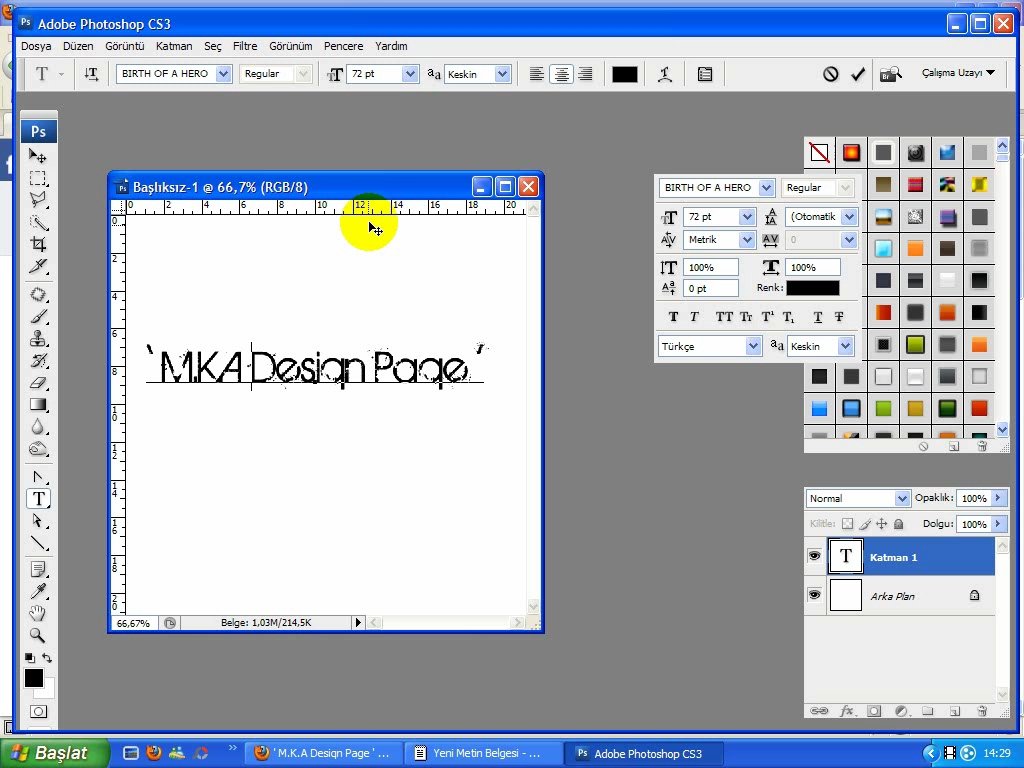
Task: Select the Rectangular Marquee tool
Action: tap(38, 178)
